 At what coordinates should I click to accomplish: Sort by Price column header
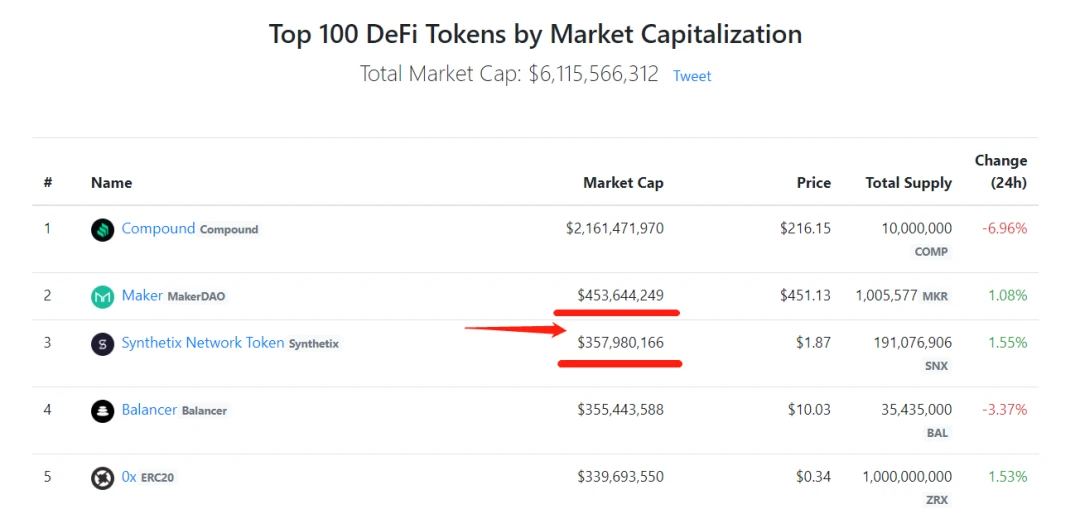click(x=813, y=183)
